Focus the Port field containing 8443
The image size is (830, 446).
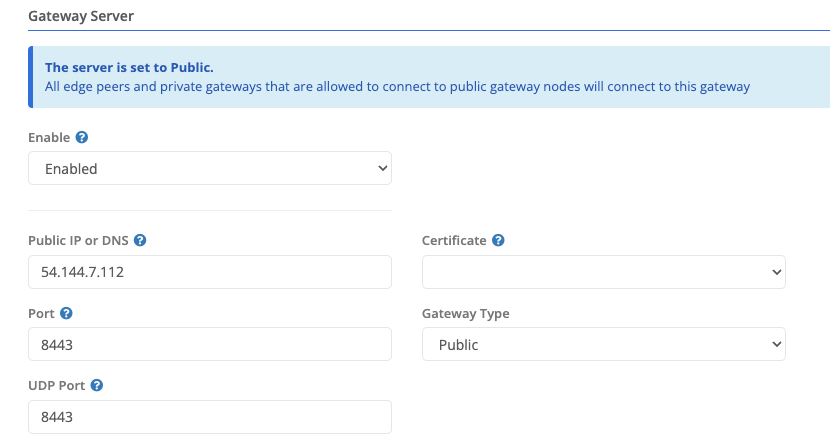210,345
